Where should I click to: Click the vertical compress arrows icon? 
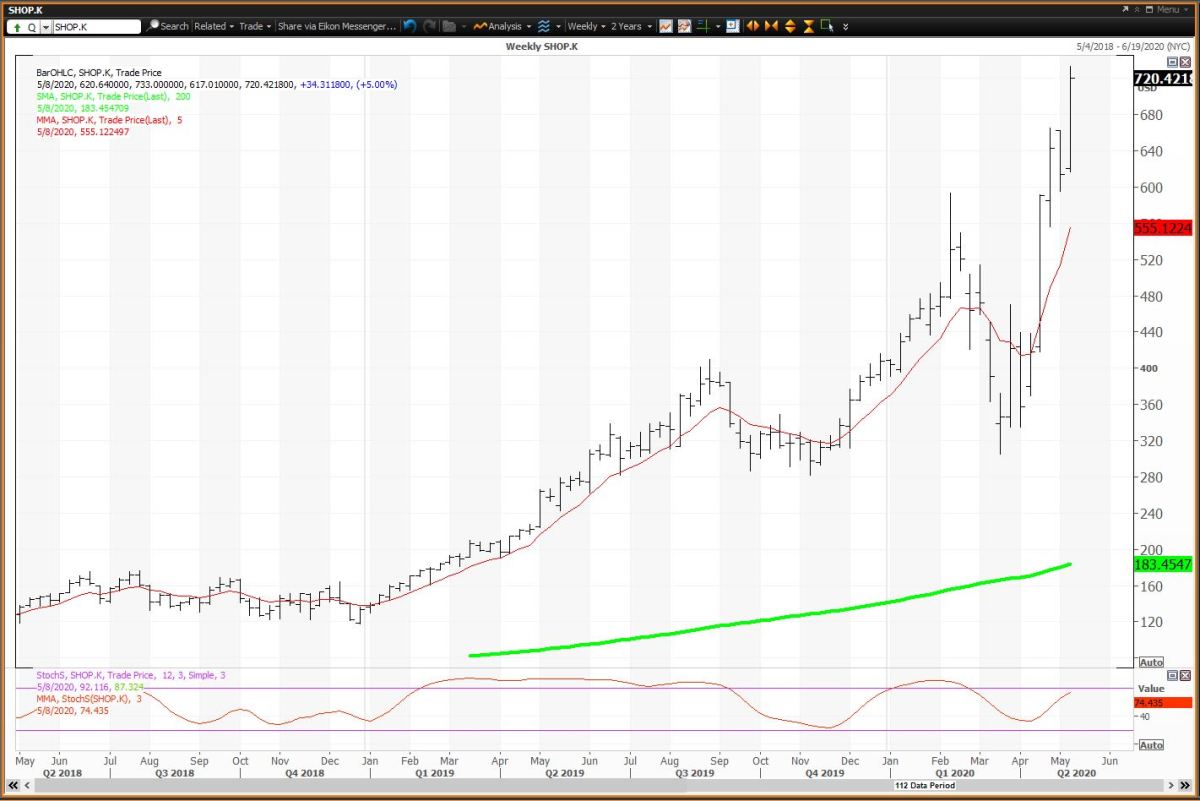(808, 26)
